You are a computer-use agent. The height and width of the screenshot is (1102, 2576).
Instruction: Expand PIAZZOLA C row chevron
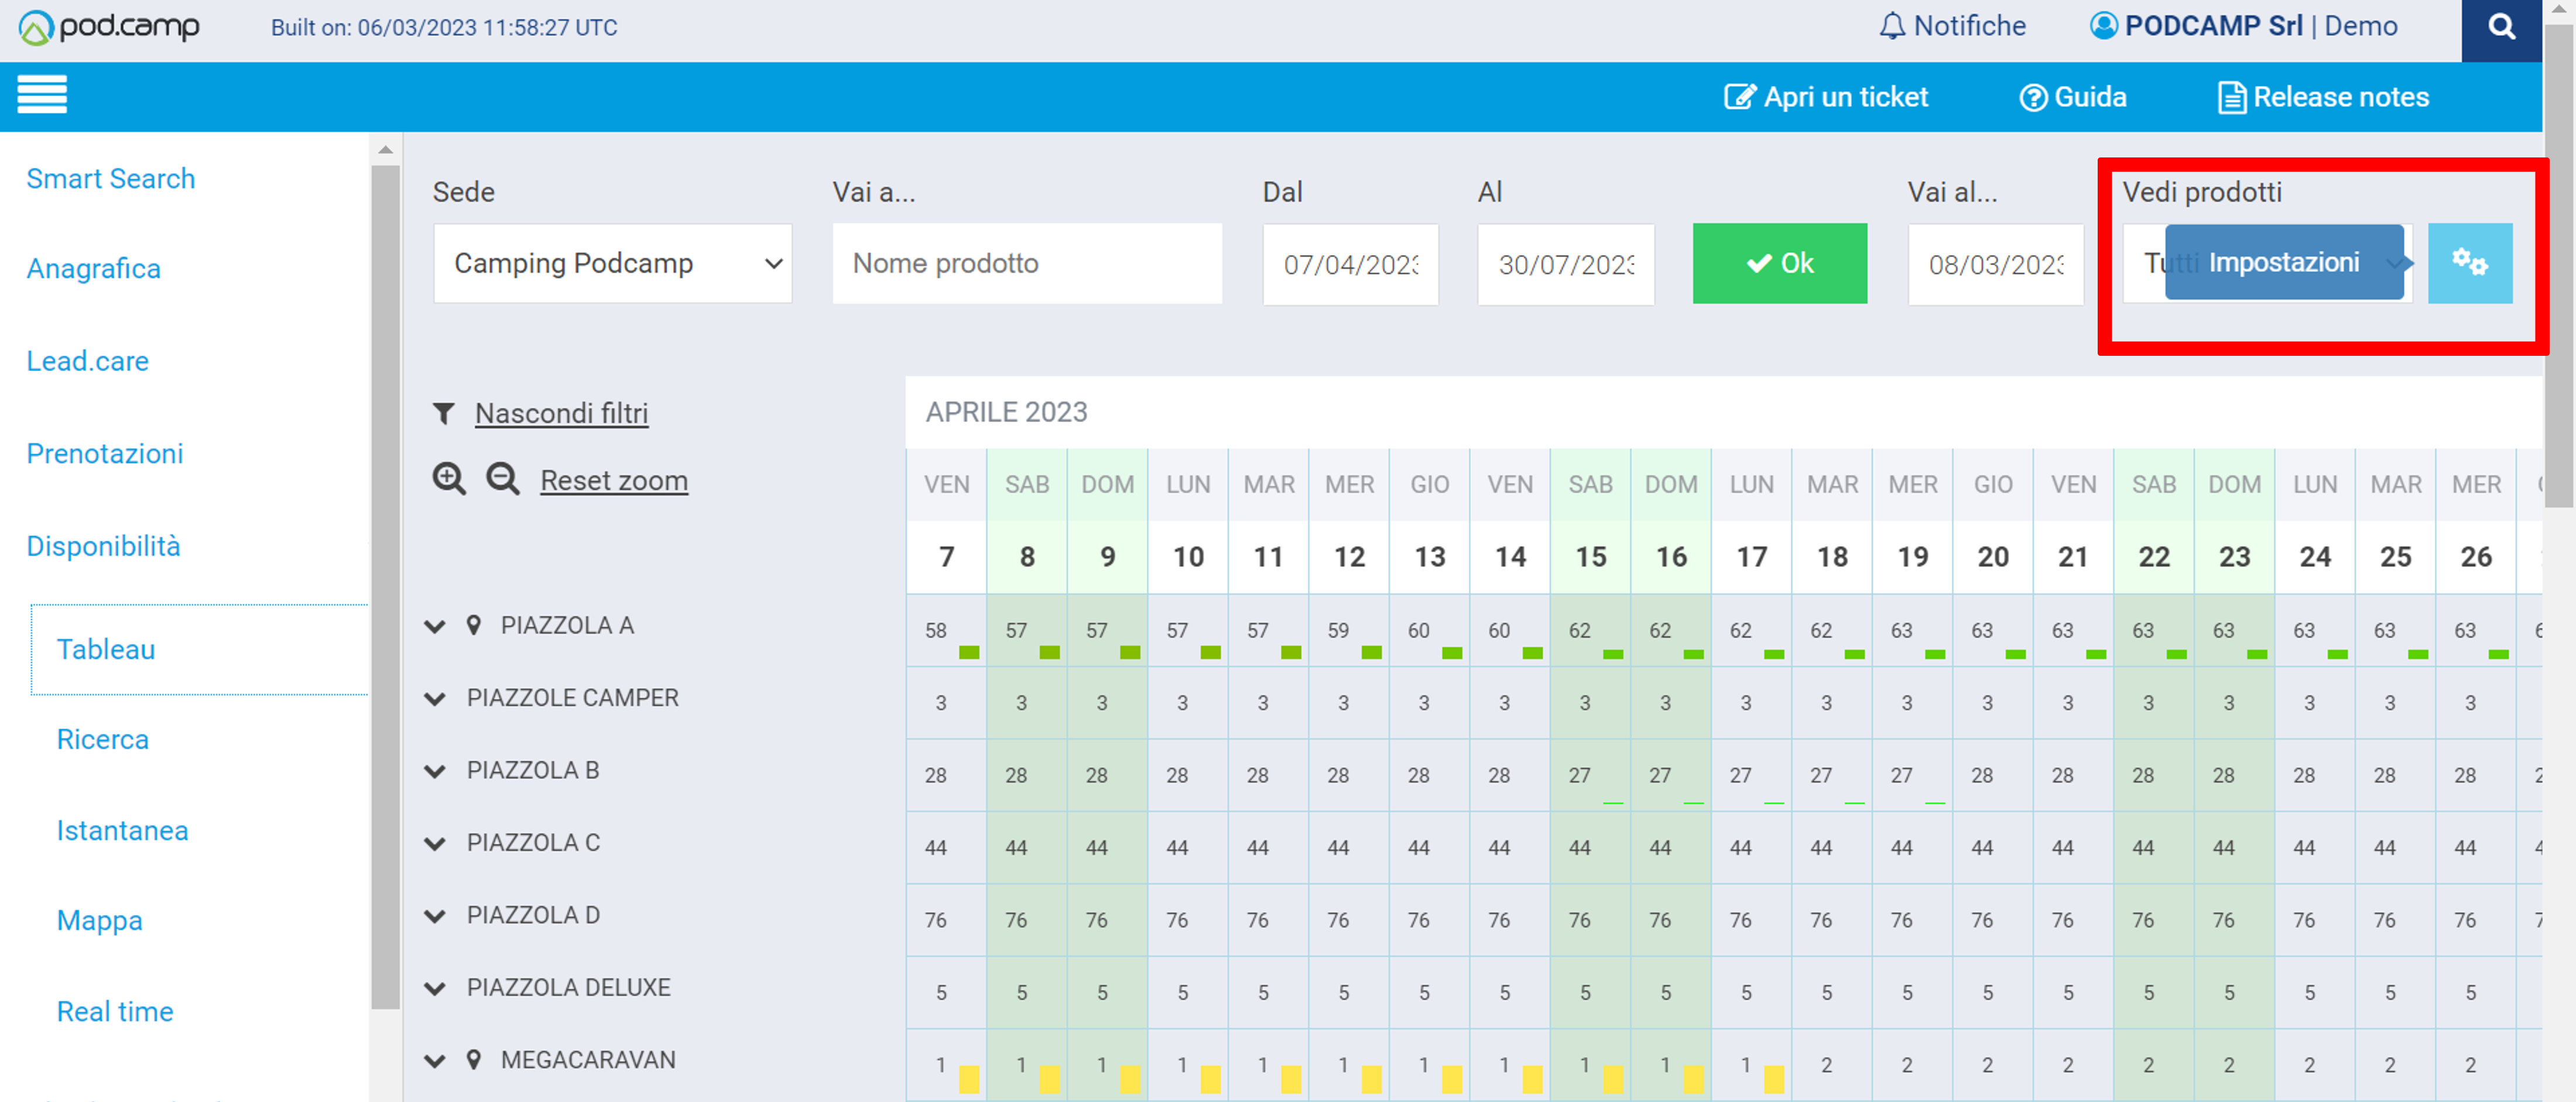(x=435, y=844)
